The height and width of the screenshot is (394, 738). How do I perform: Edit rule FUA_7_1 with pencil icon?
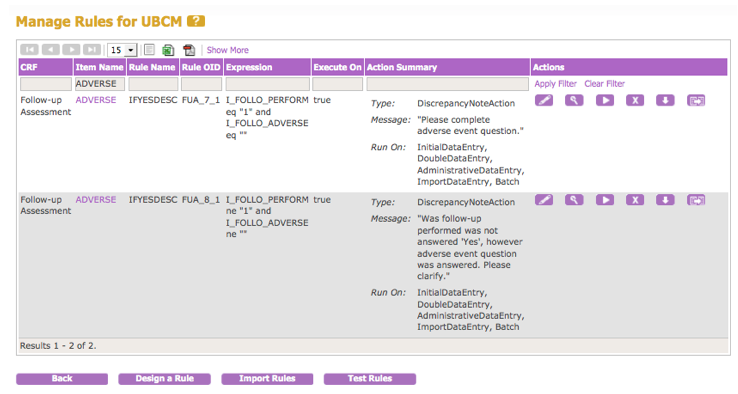point(544,100)
